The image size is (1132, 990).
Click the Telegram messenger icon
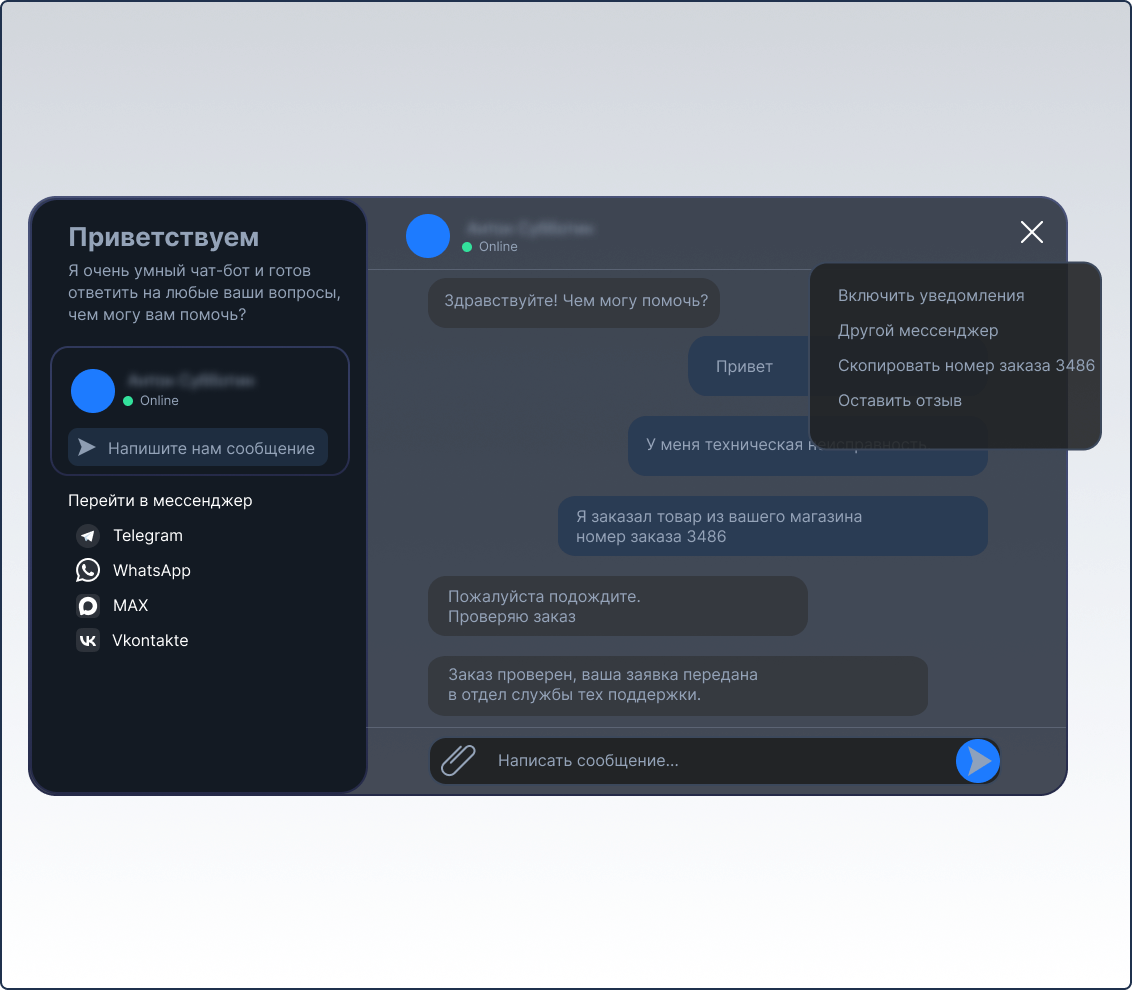click(88, 536)
